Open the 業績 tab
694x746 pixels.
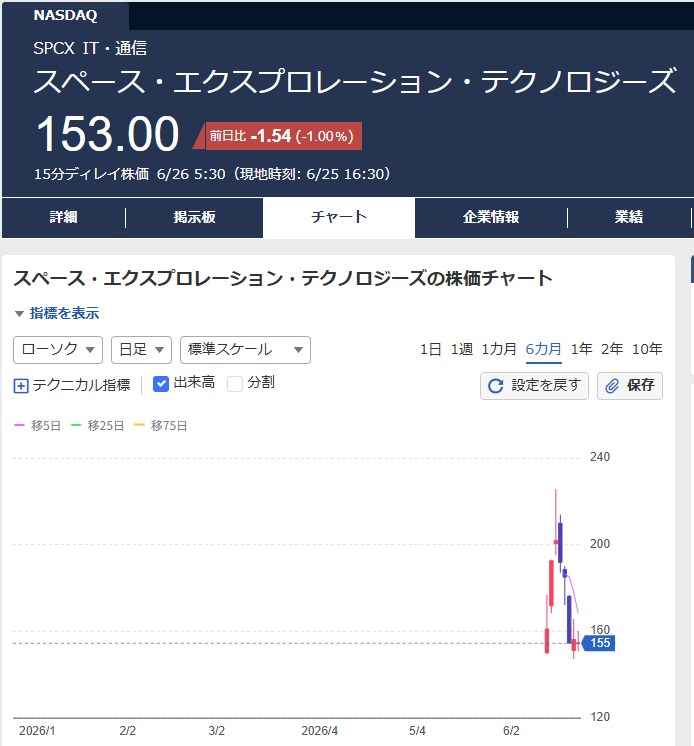(x=629, y=217)
